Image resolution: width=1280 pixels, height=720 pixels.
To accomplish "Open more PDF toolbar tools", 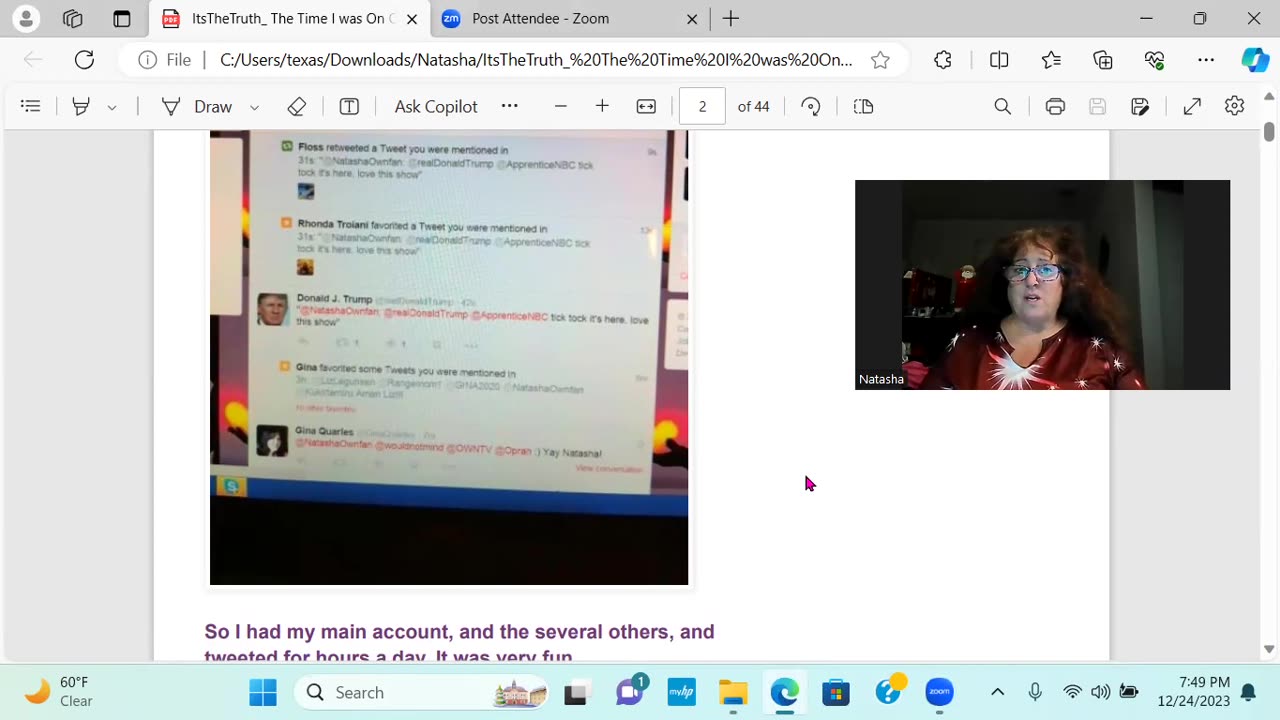I will point(510,106).
